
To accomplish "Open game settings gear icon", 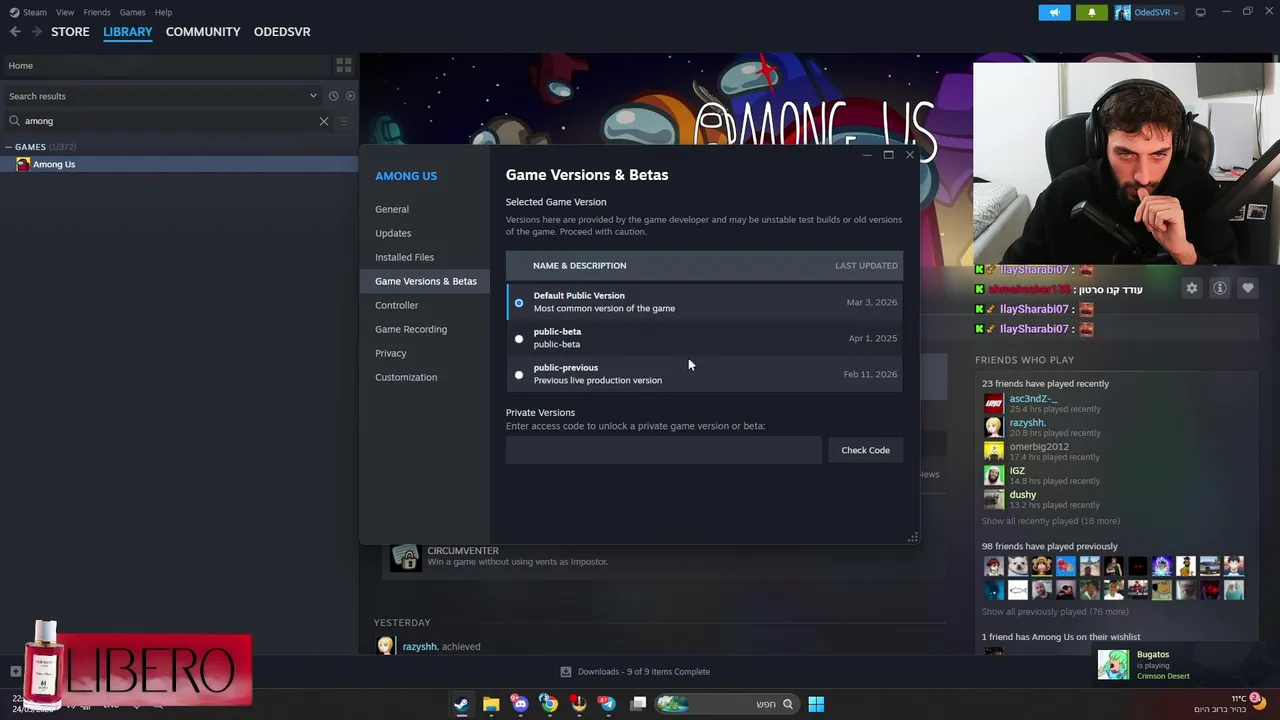I will 1191,288.
